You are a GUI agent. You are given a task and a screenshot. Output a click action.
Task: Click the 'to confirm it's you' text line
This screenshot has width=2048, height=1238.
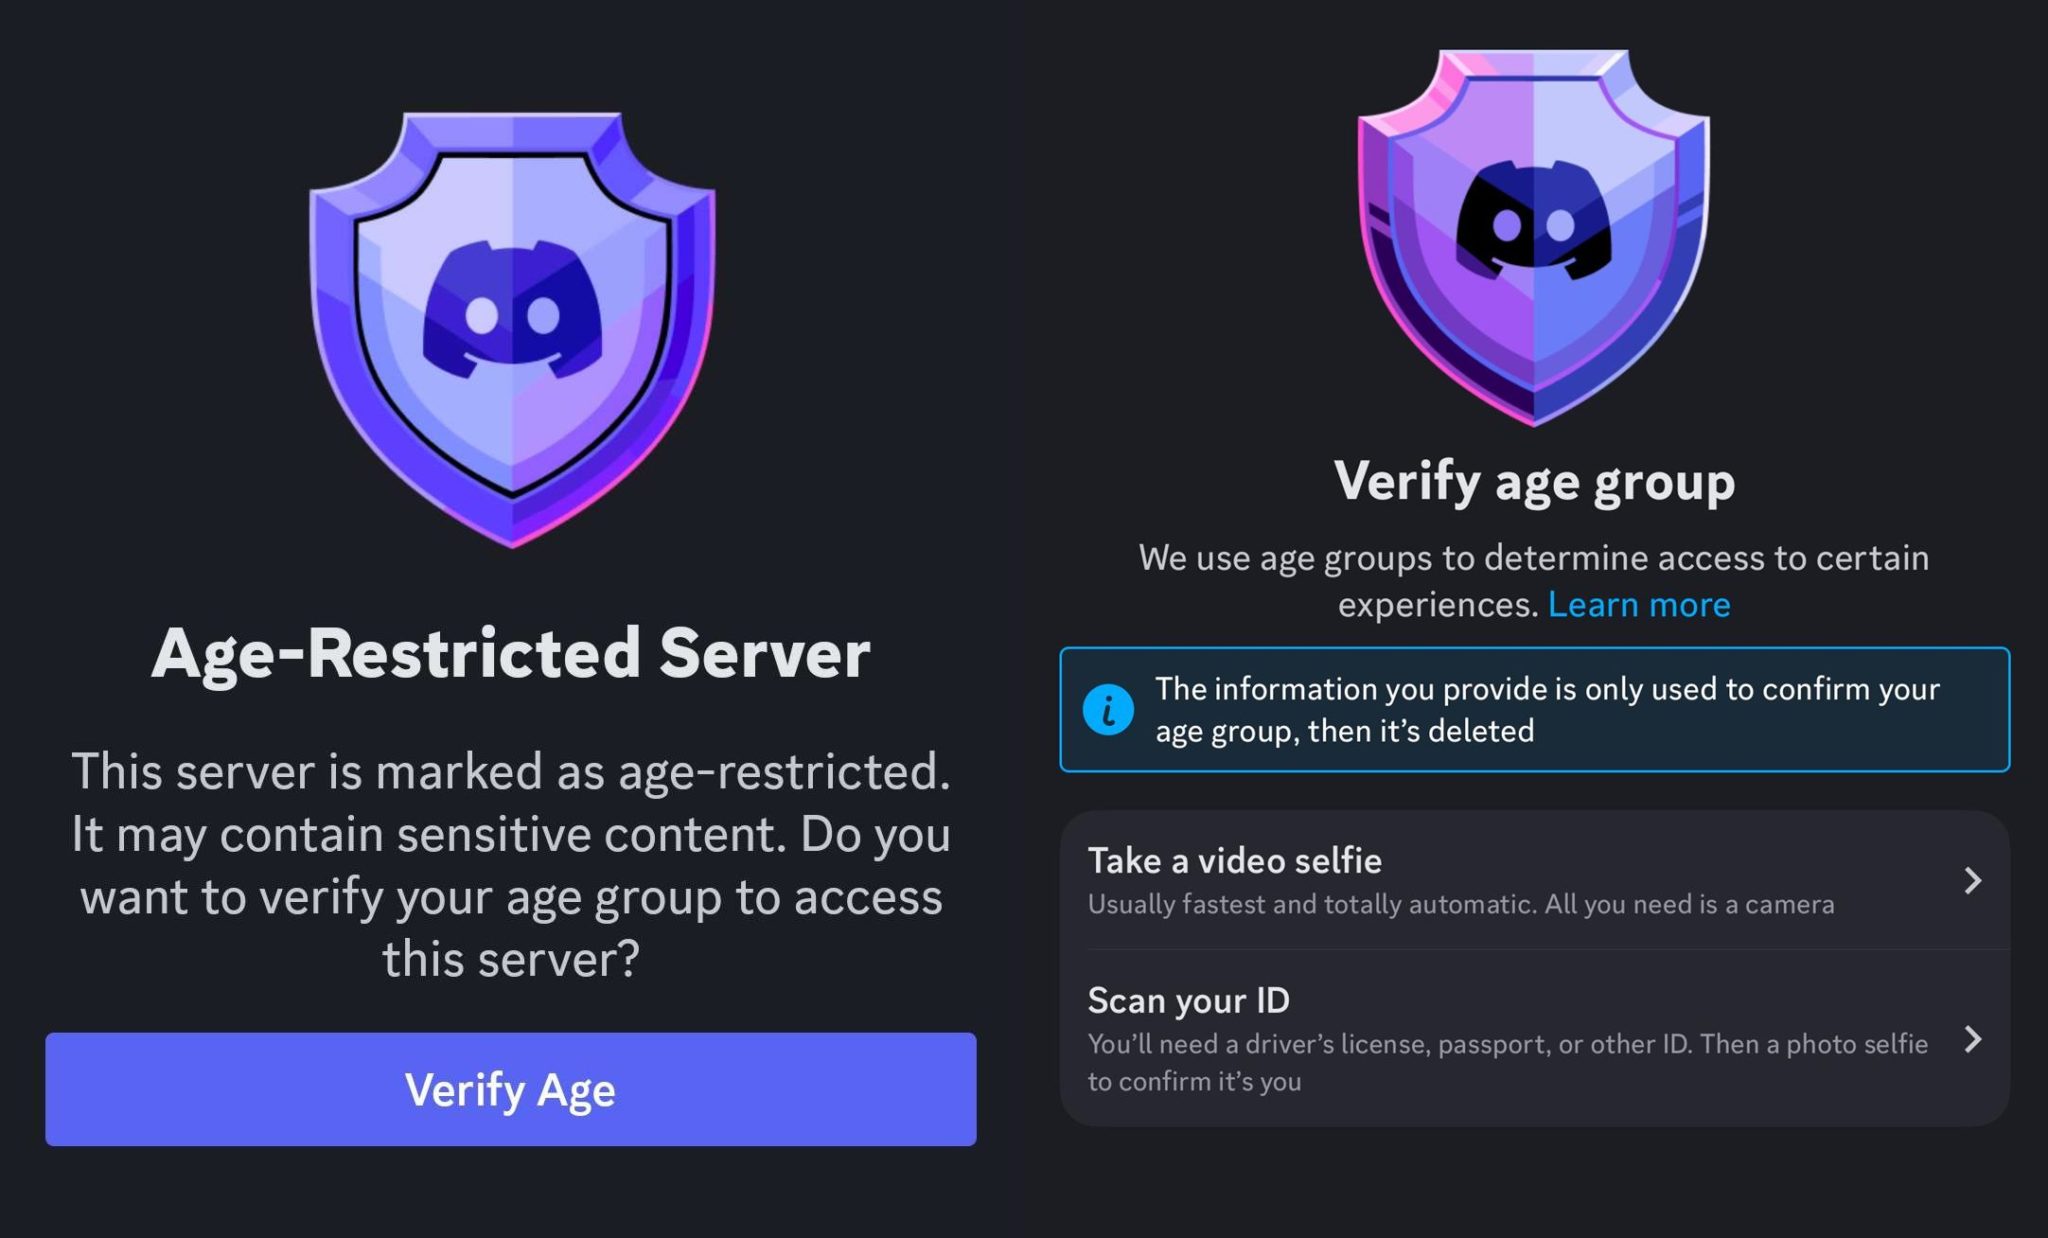click(1194, 1082)
